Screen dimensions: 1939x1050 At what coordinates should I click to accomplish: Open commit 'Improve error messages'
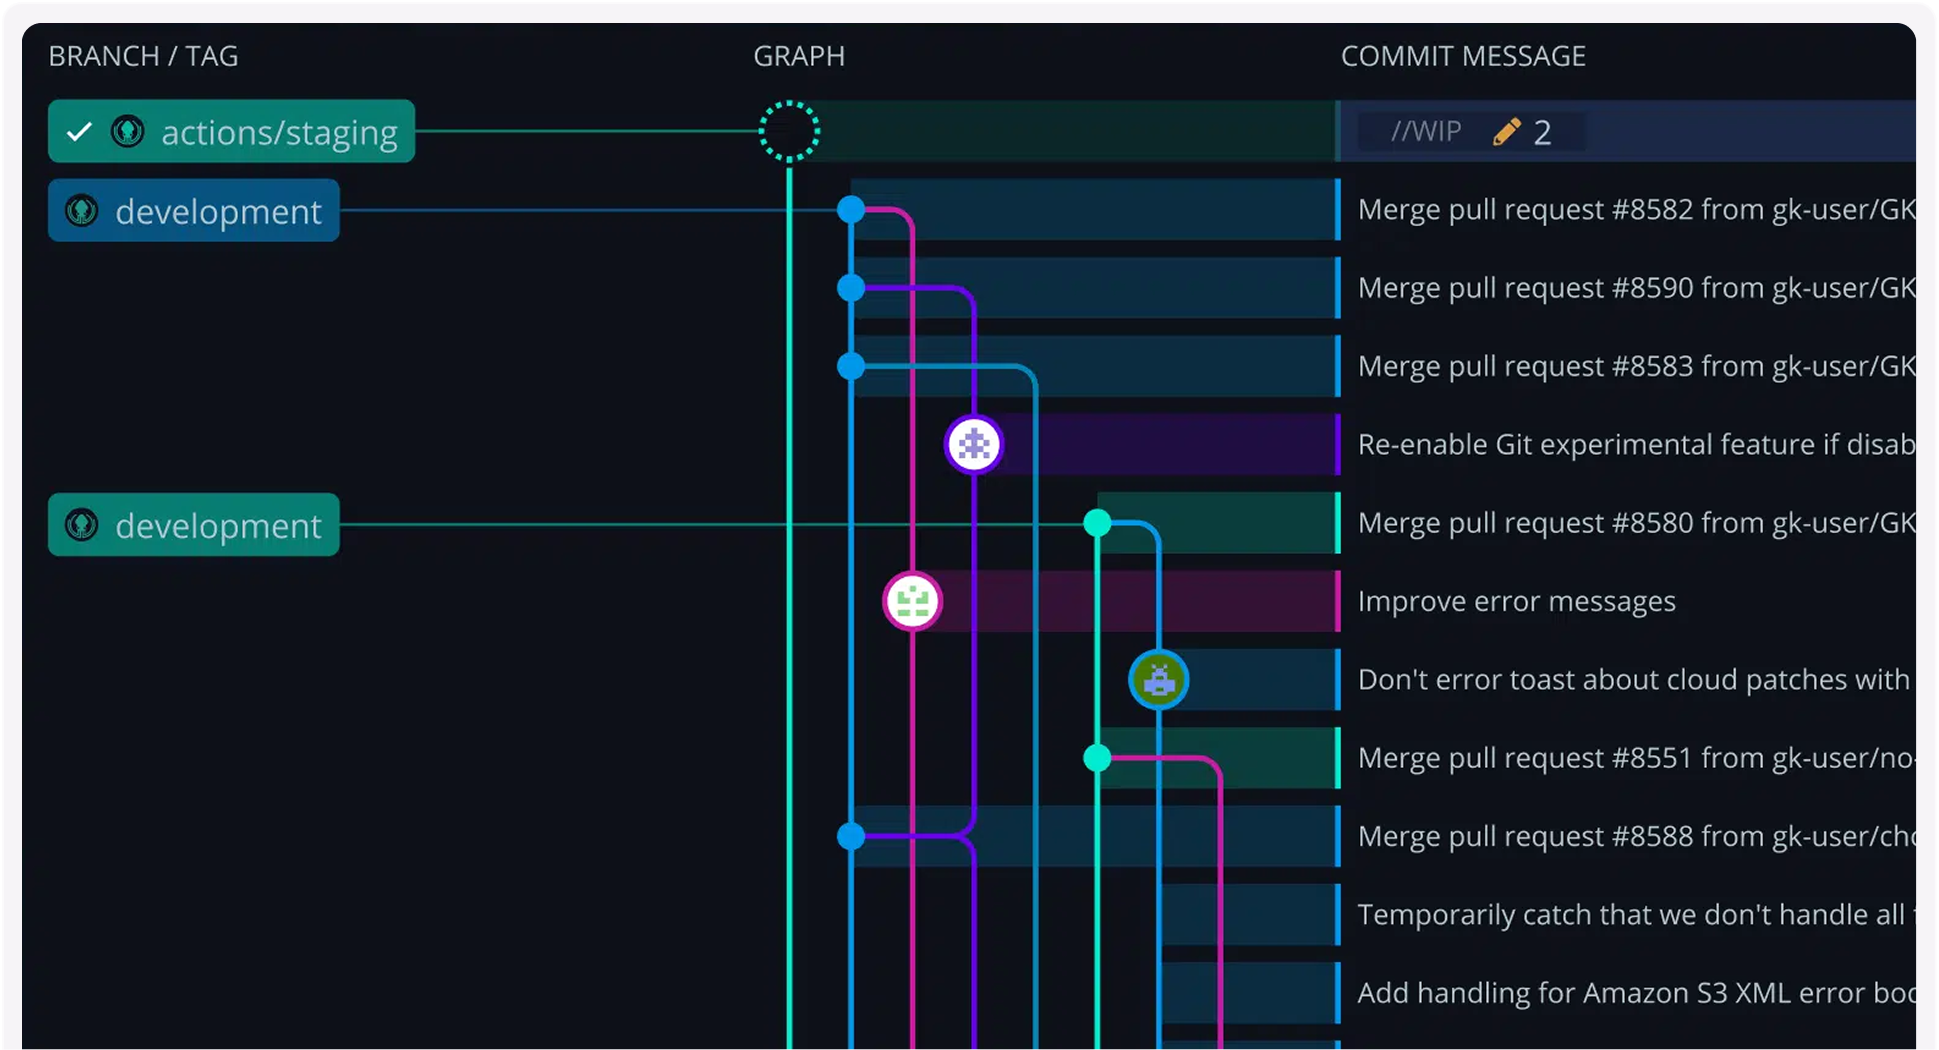(x=1517, y=601)
